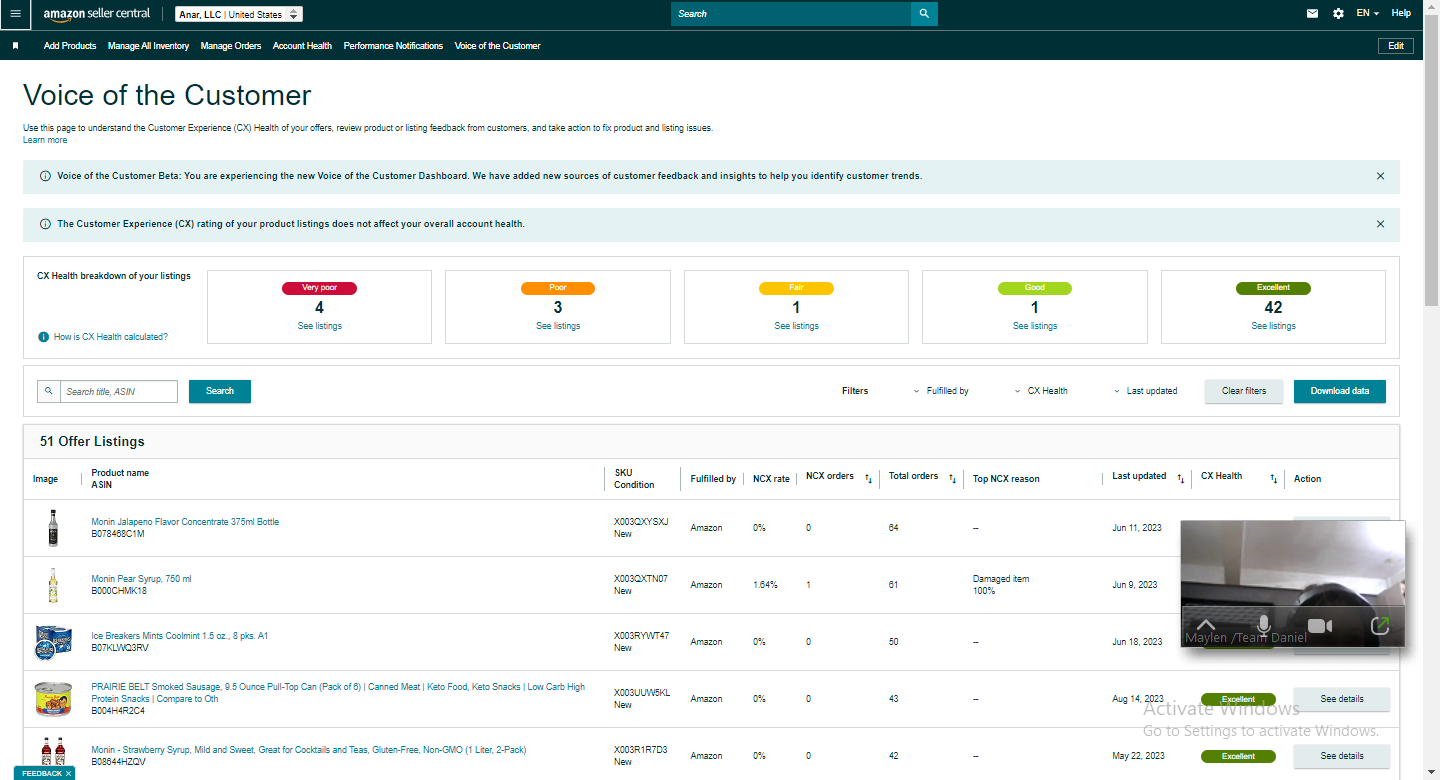The image size is (1440, 780).
Task: Click the info icon beside the CX rating notice
Action: pyautogui.click(x=45, y=224)
